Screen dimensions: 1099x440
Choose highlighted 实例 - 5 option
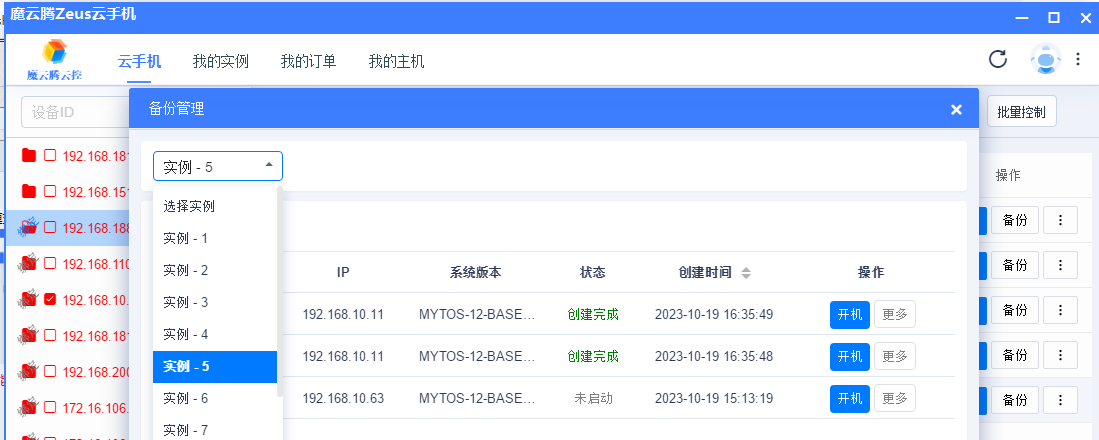[215, 366]
